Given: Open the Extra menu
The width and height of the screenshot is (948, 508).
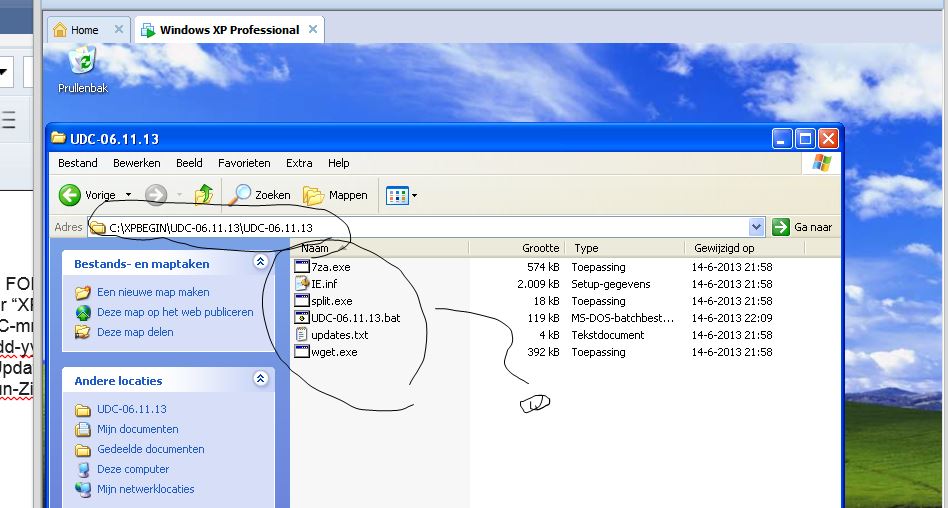Looking at the screenshot, I should coord(299,163).
